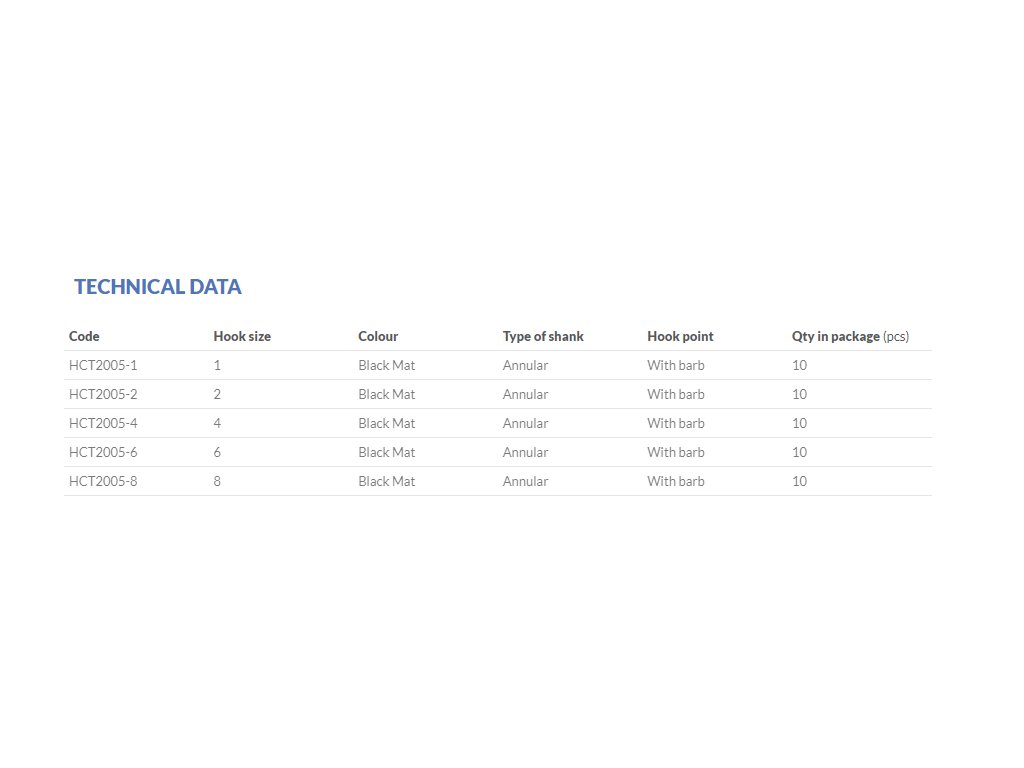Click Annular in the HCT2005-2 row
This screenshot has height=768, width=1024.
coord(526,394)
